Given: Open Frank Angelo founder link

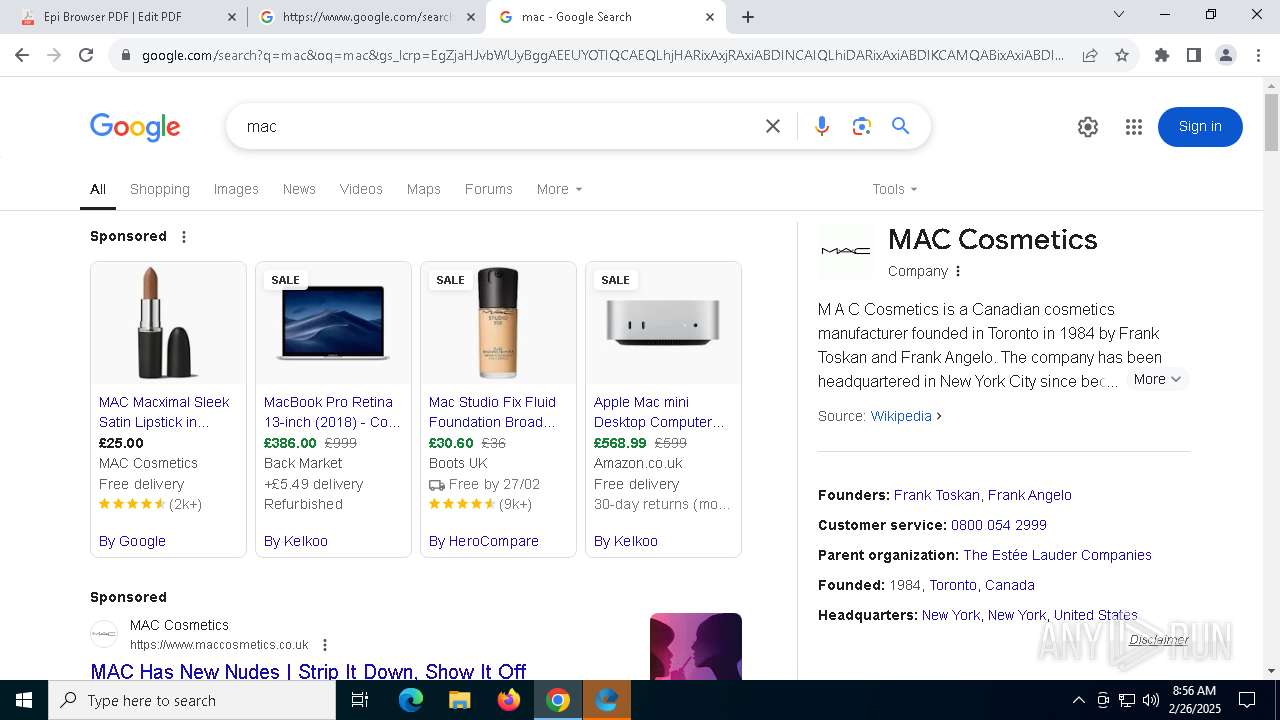Looking at the screenshot, I should 1030,495.
